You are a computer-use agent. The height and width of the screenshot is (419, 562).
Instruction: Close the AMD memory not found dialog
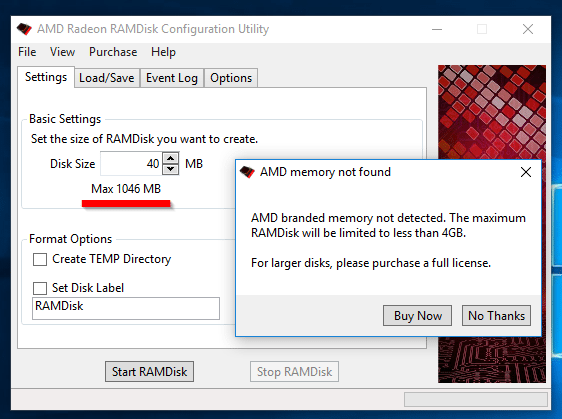(x=526, y=172)
